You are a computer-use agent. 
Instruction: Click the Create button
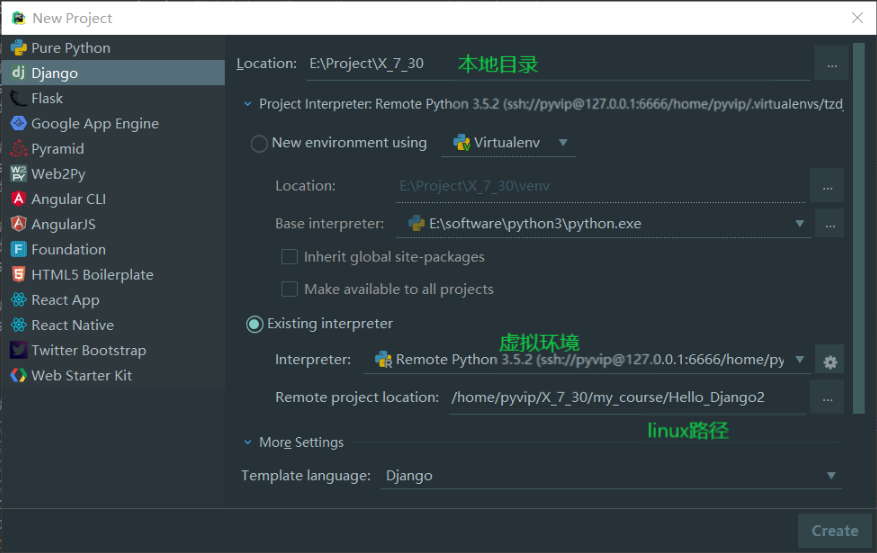tap(834, 531)
